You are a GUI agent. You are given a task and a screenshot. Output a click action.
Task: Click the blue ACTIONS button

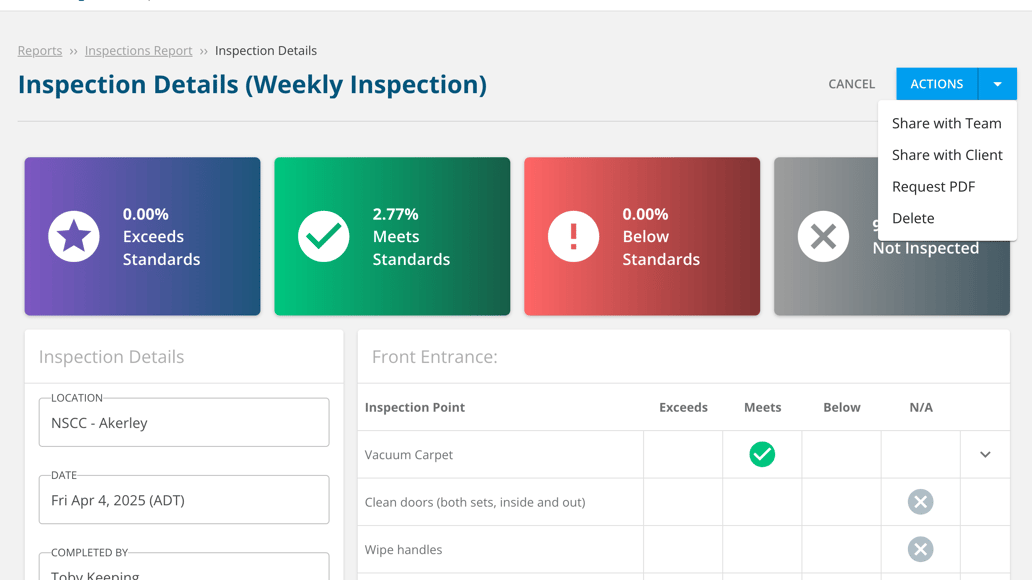936,84
